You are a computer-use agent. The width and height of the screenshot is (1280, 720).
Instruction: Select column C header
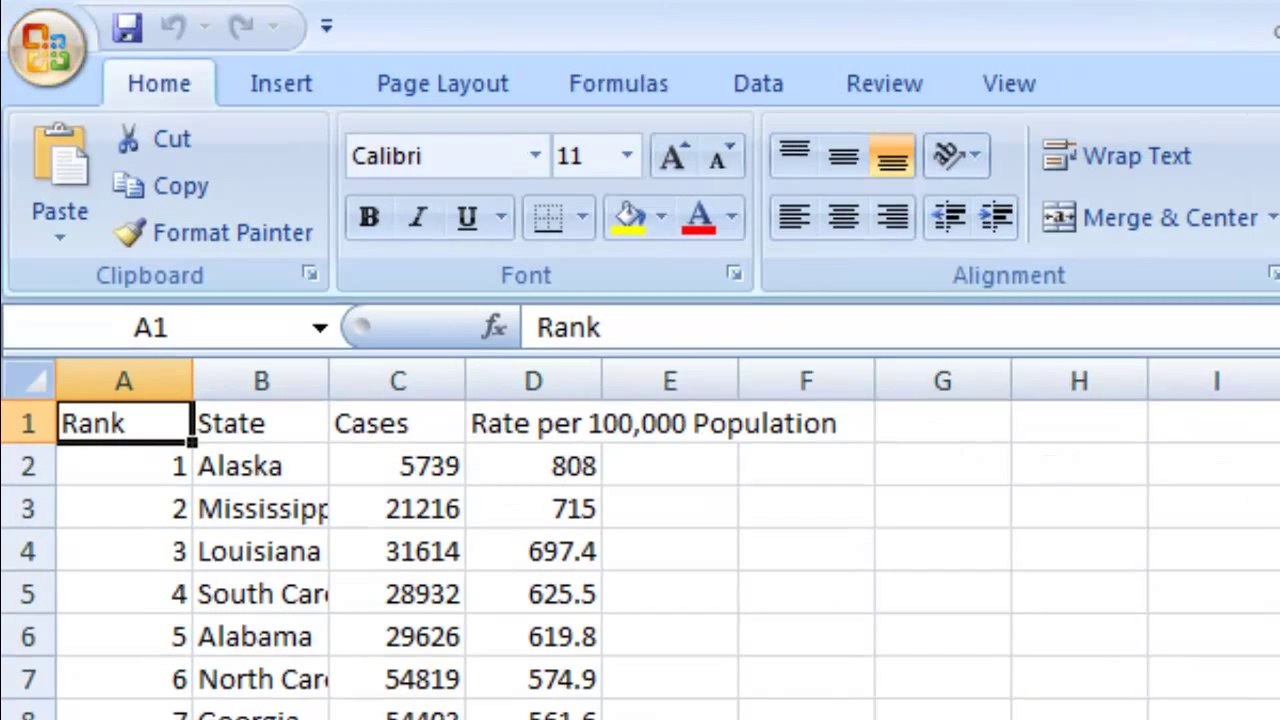397,381
